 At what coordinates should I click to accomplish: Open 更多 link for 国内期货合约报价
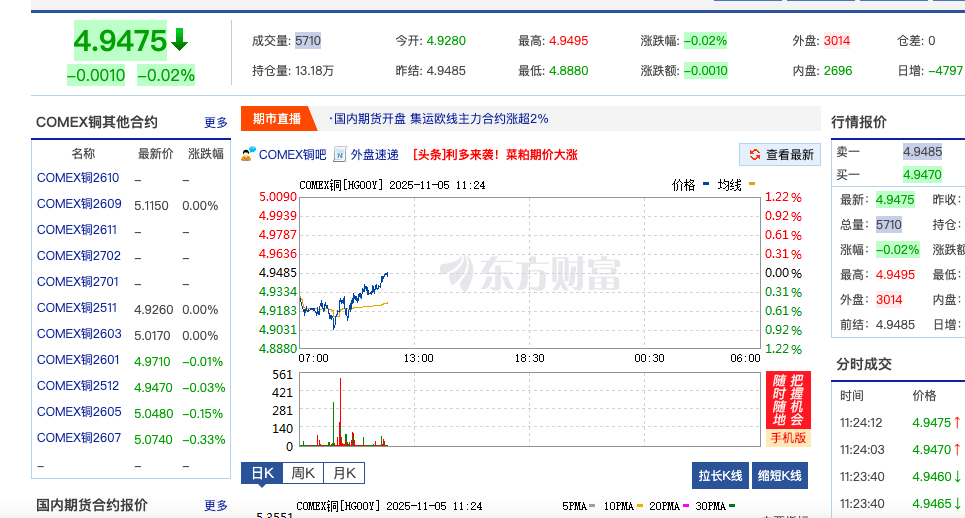tap(216, 505)
